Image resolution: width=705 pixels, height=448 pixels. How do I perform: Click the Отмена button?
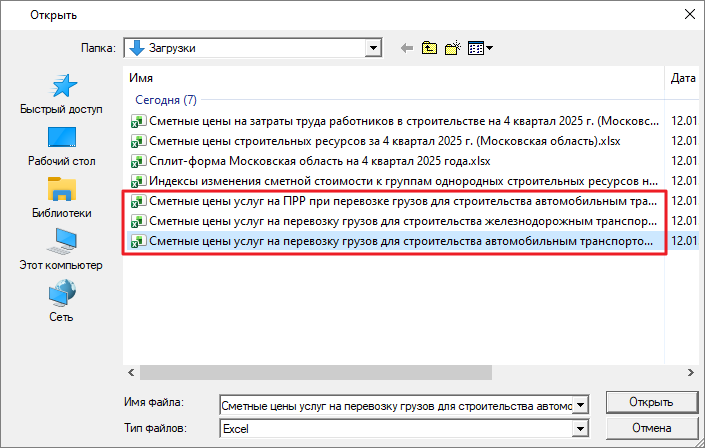[650, 429]
